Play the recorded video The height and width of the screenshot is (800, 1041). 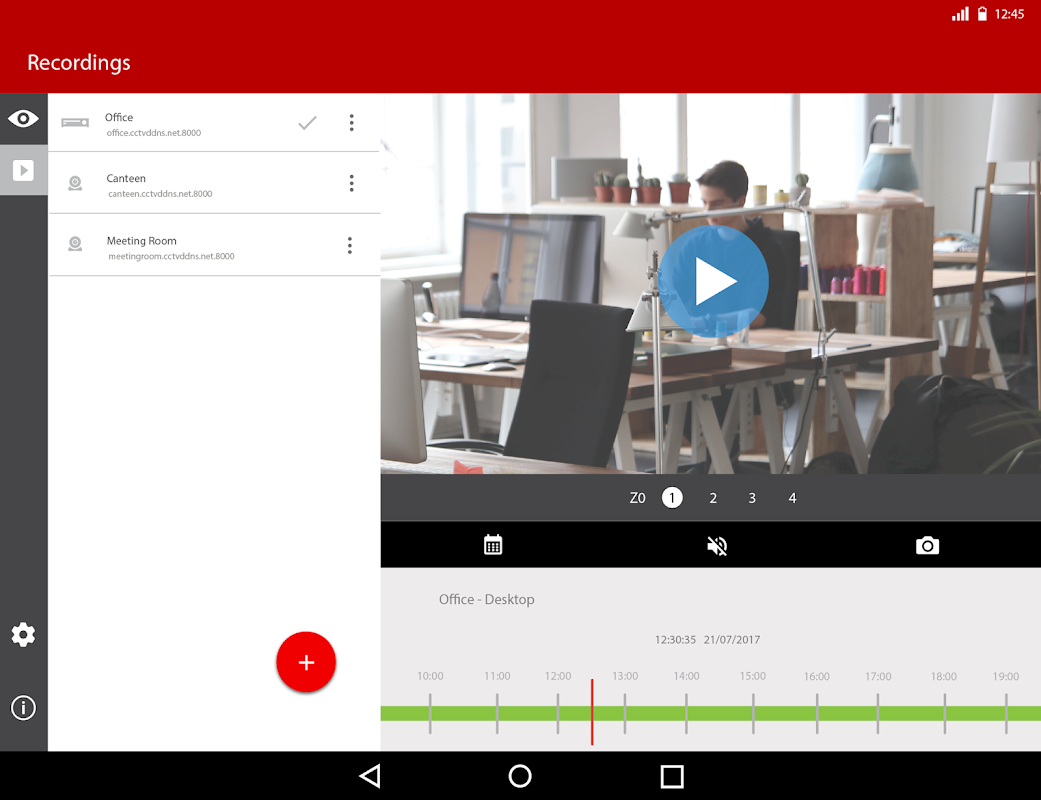(x=714, y=281)
